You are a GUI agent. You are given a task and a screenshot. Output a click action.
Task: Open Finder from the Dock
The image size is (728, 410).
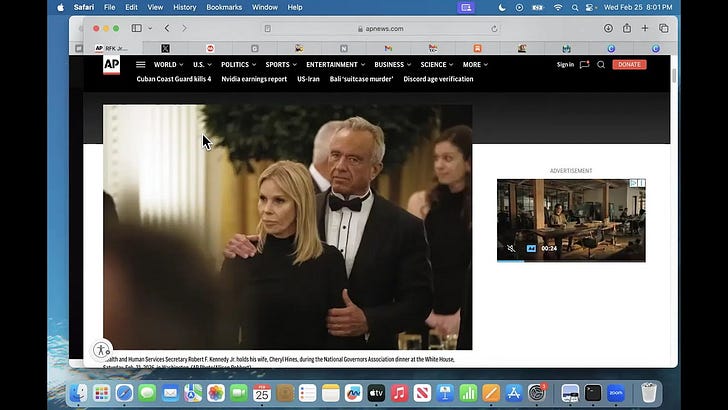(x=78, y=393)
